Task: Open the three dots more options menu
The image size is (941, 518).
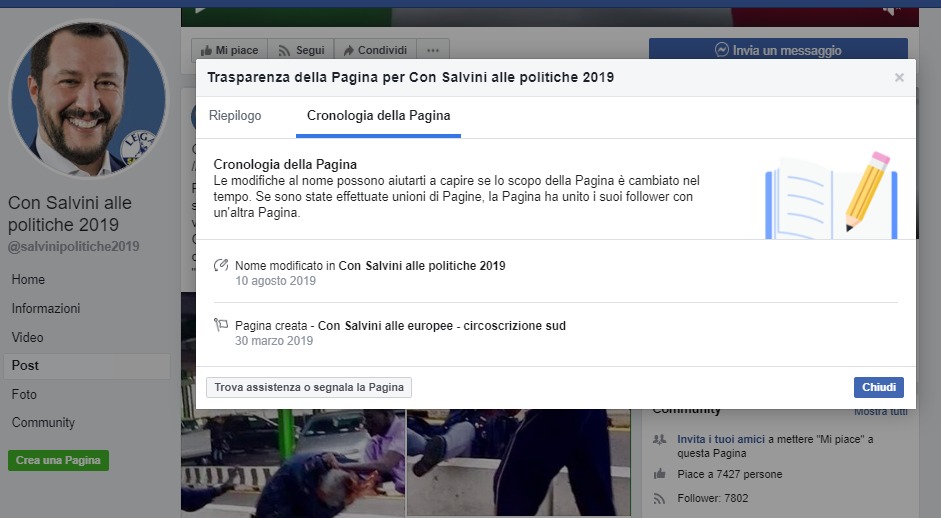Action: (x=433, y=50)
